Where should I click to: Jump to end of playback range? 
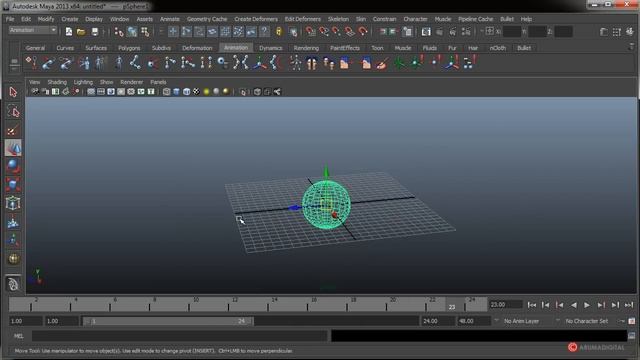(629, 305)
